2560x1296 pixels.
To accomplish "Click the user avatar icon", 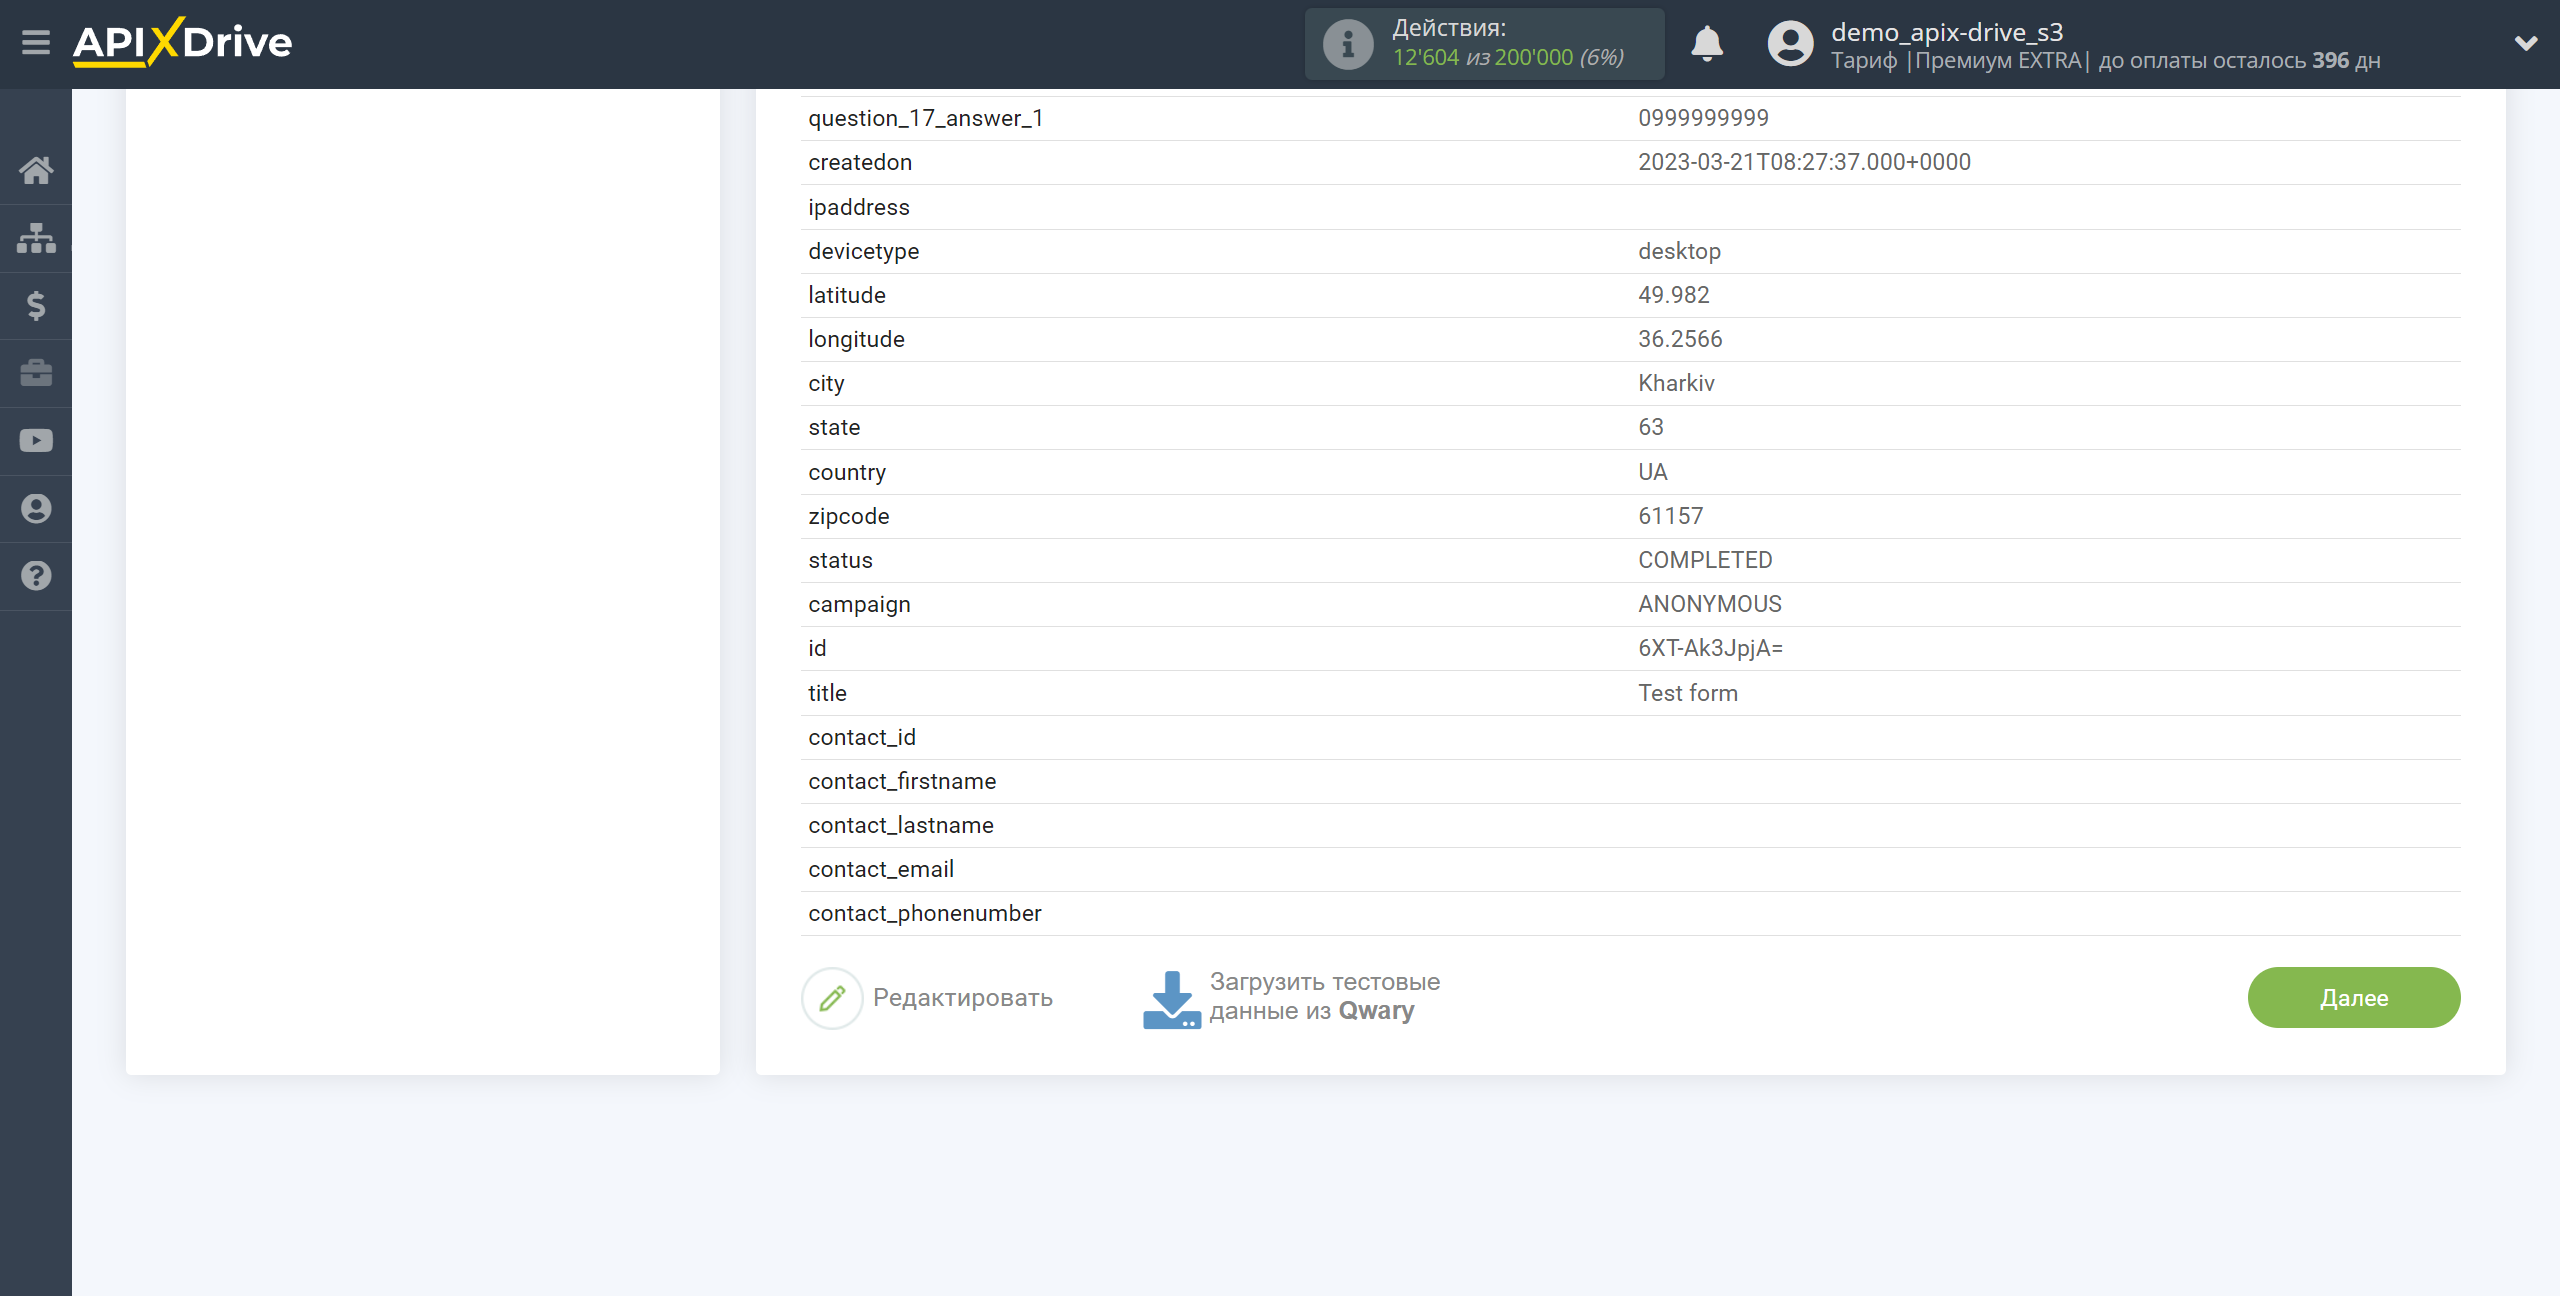I will point(1790,44).
